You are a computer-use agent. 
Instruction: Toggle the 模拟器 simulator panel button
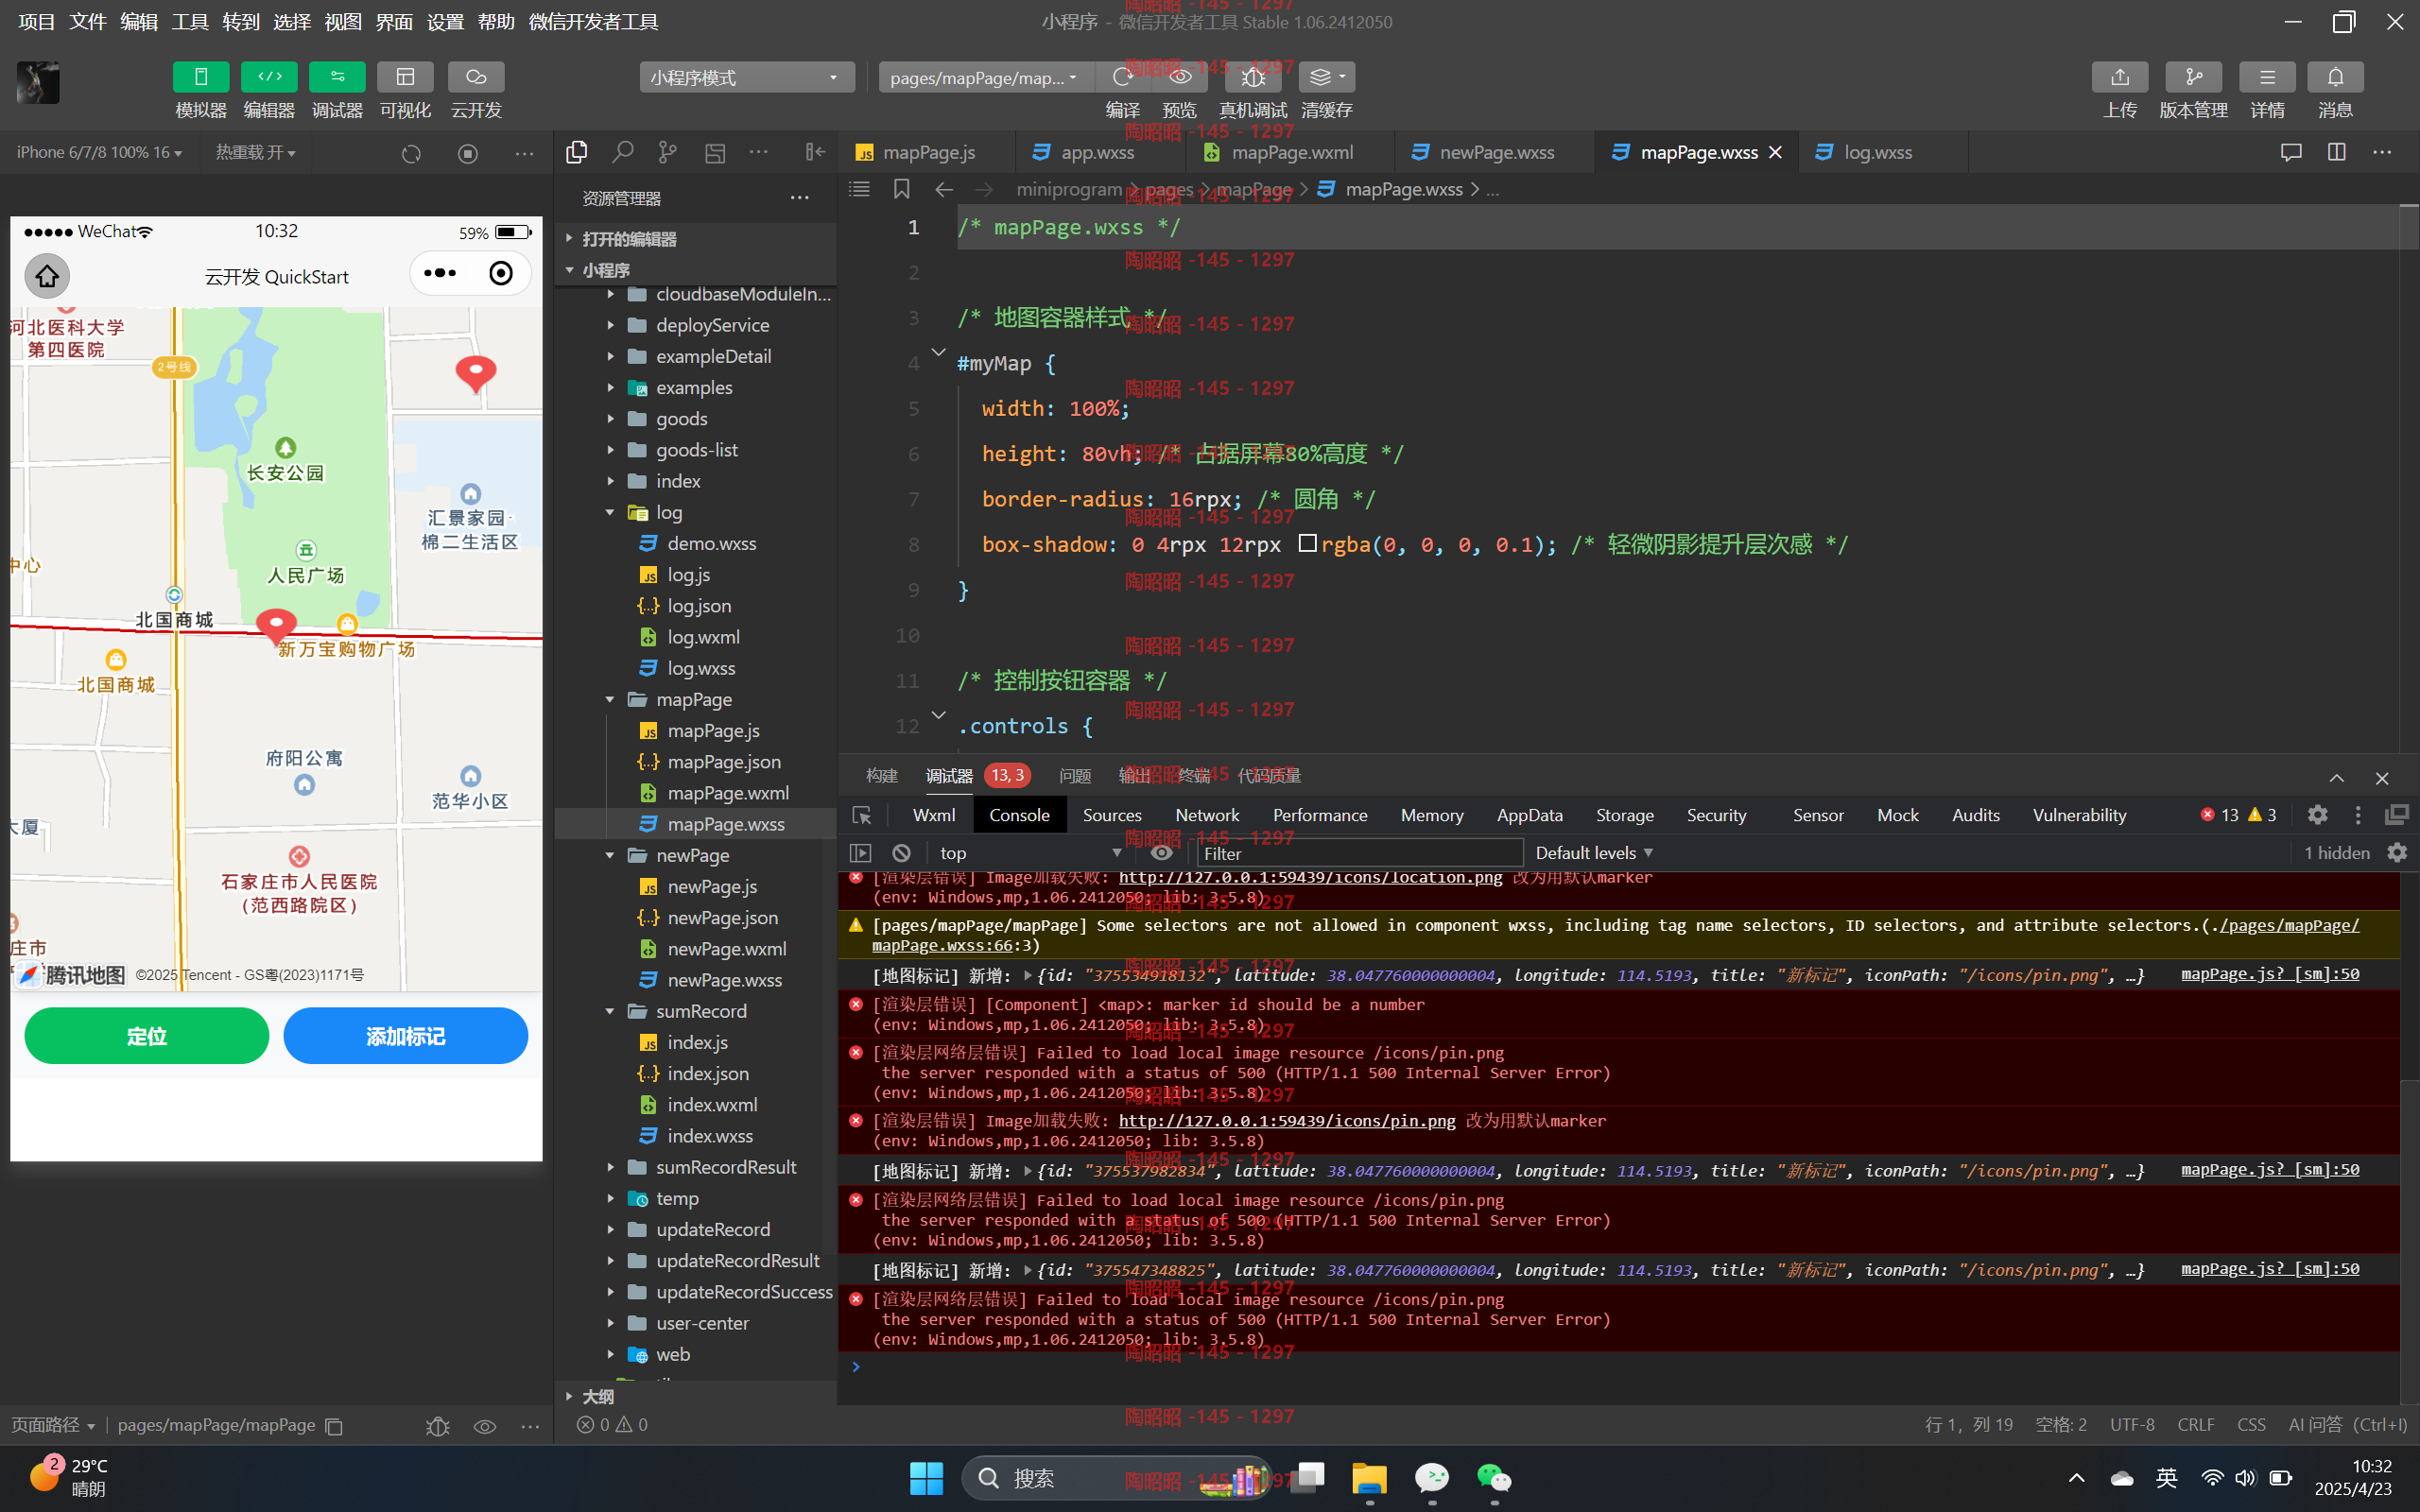click(x=200, y=77)
